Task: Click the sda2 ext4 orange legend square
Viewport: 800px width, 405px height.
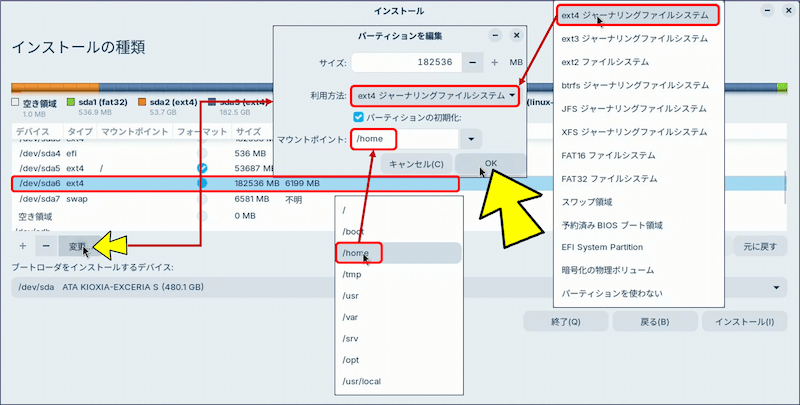Action: [x=143, y=102]
